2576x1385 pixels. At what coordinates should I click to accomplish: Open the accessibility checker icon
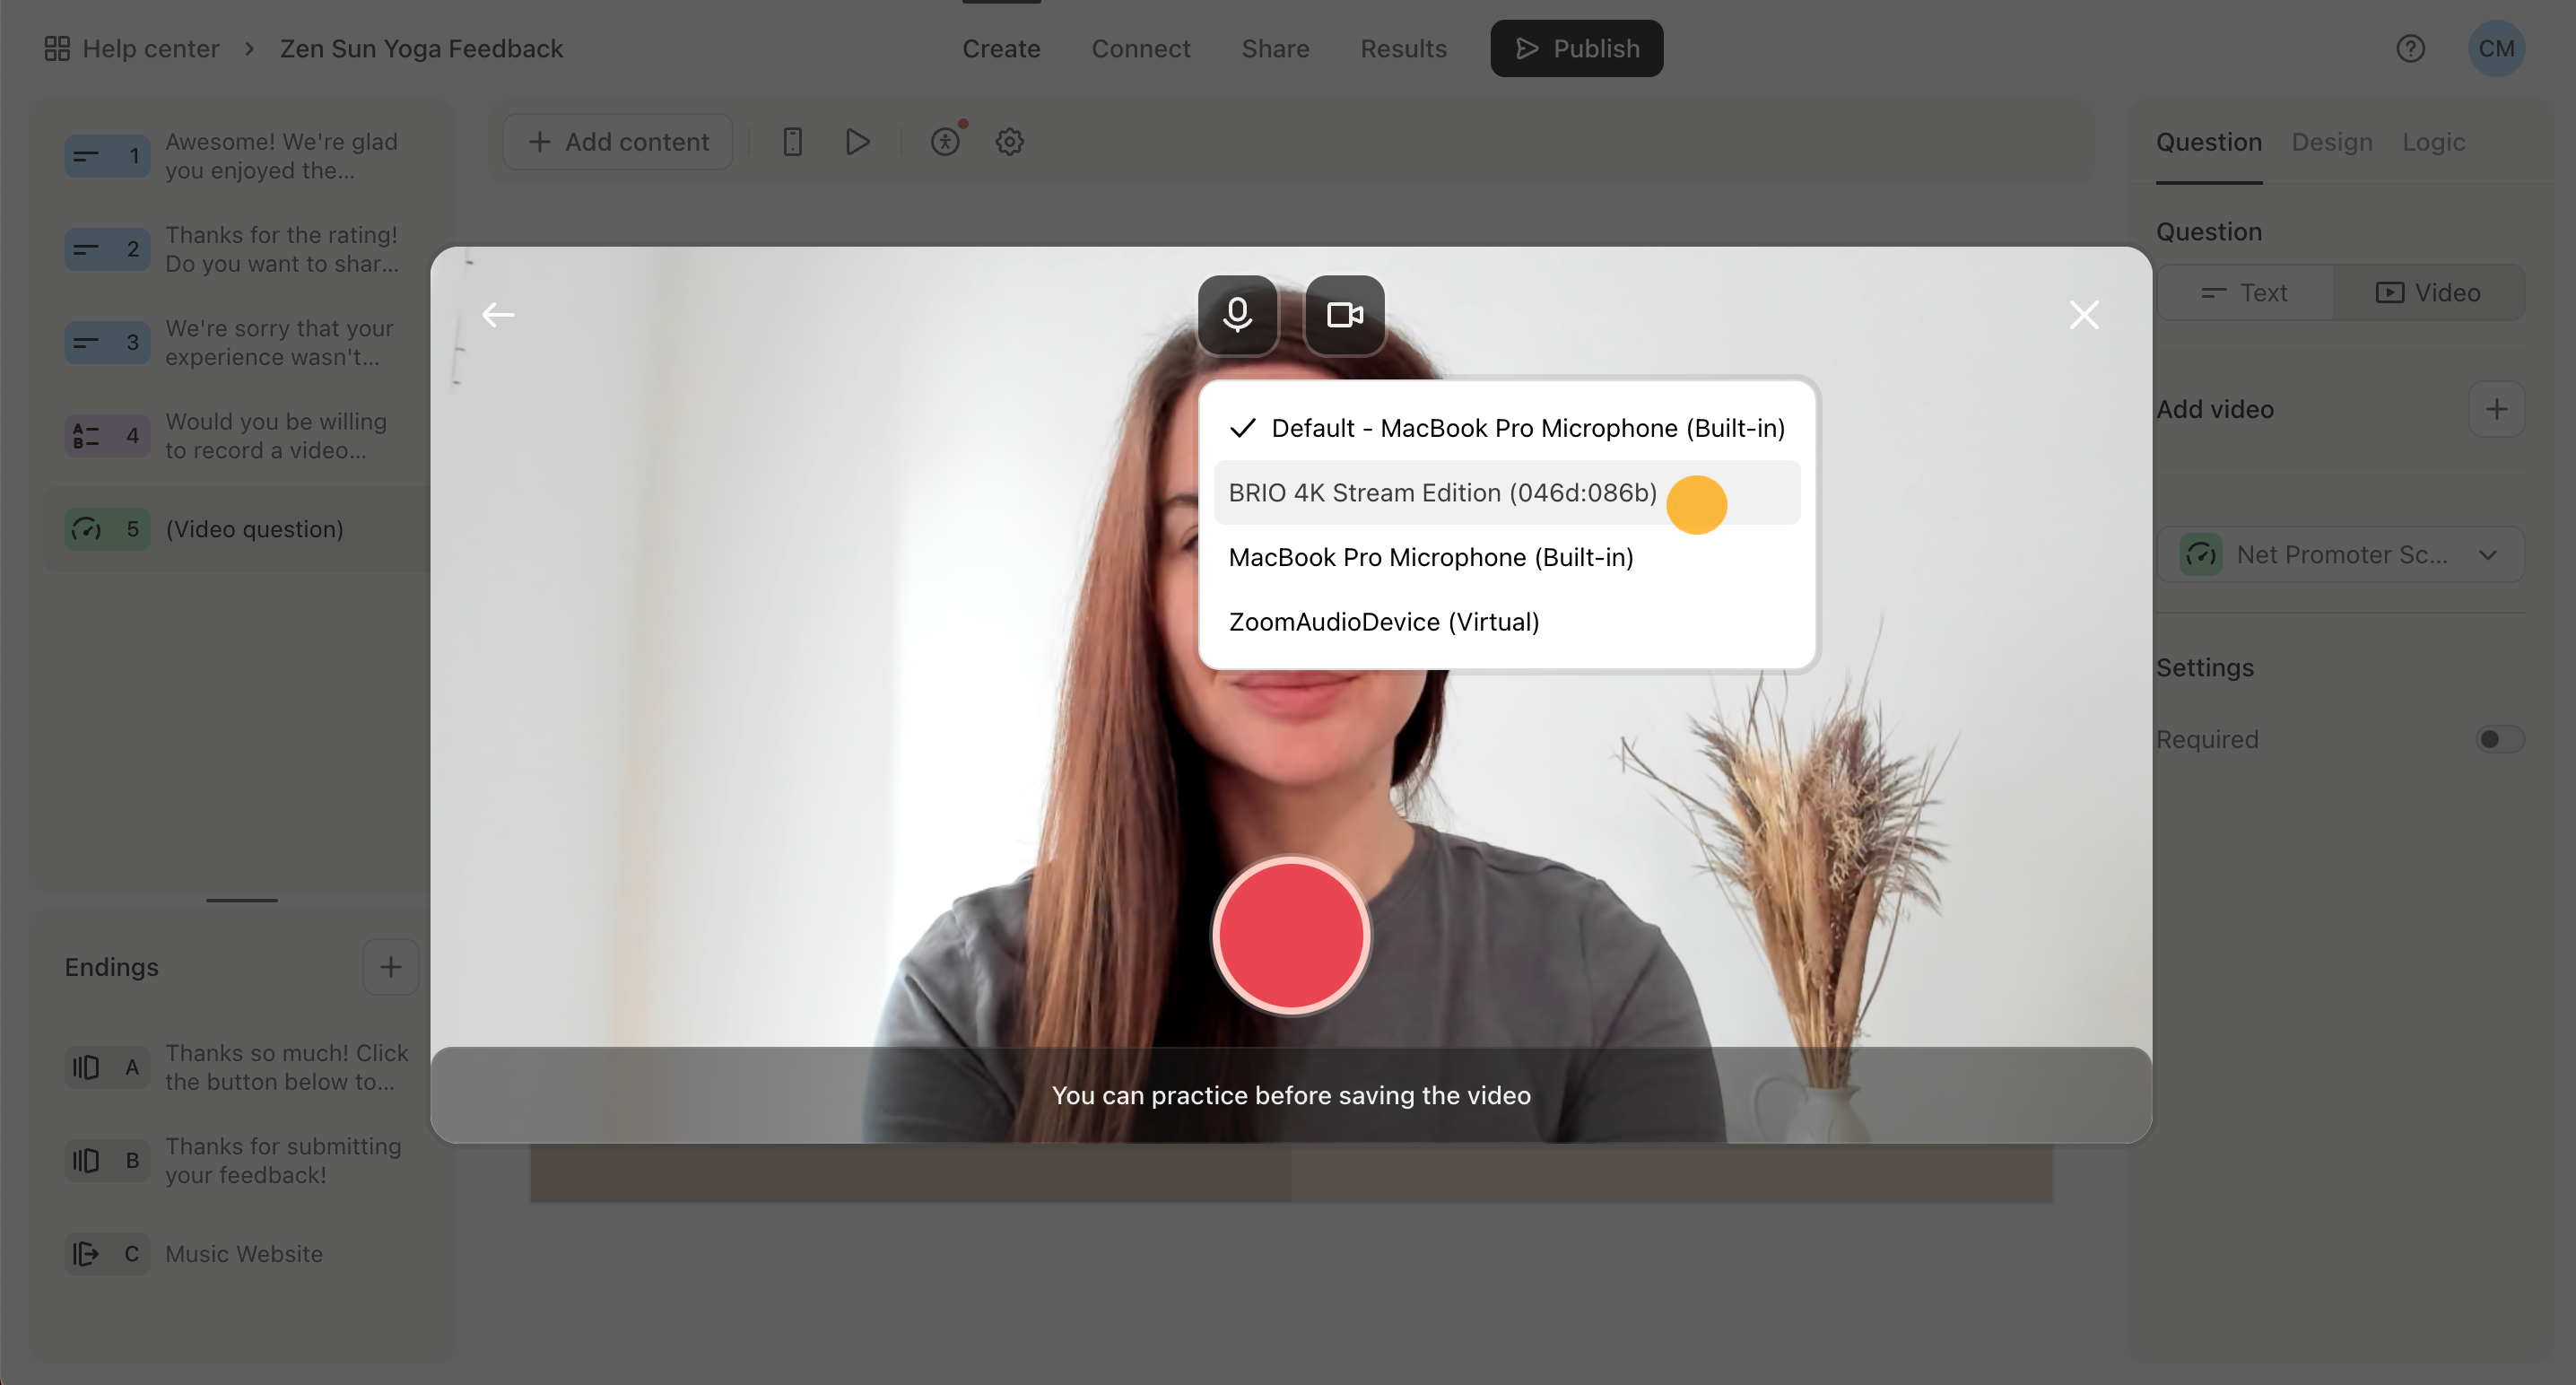tap(945, 142)
